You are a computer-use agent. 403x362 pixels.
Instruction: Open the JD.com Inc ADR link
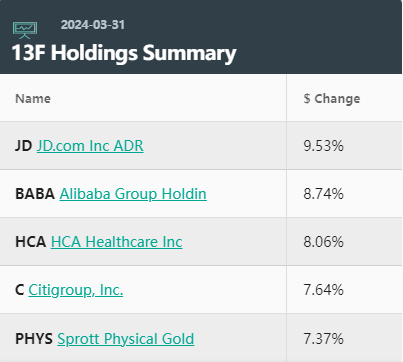tap(90, 146)
